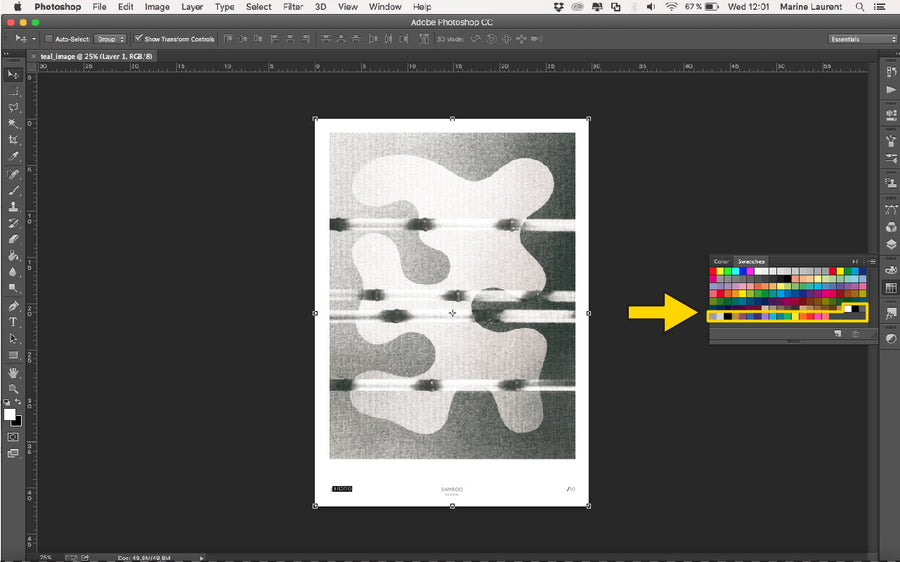Click the macOS Spotlight search icon

tap(859, 7)
